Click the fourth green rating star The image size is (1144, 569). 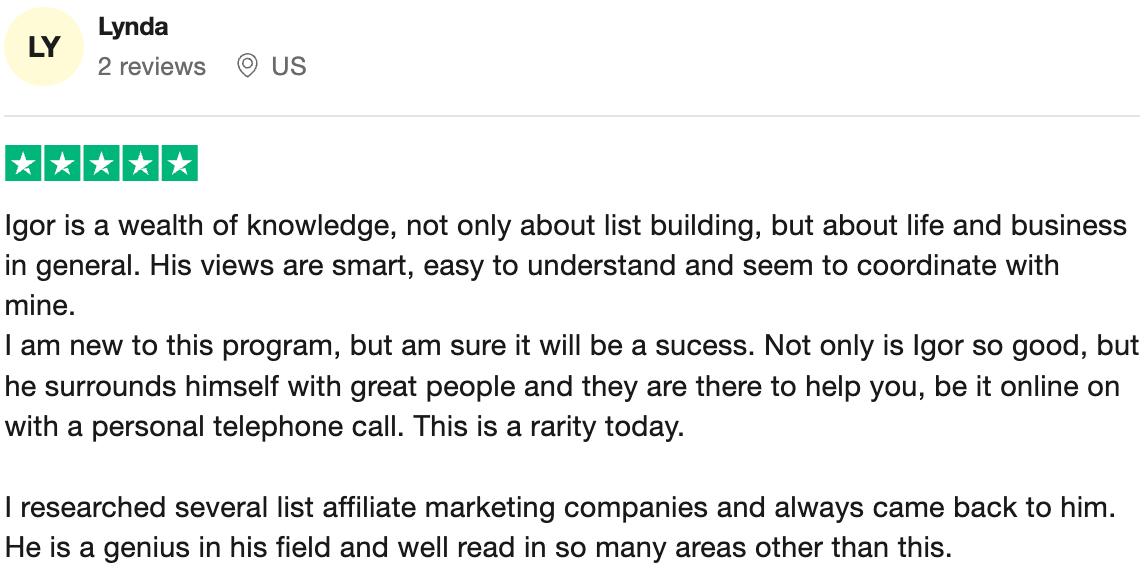click(140, 164)
